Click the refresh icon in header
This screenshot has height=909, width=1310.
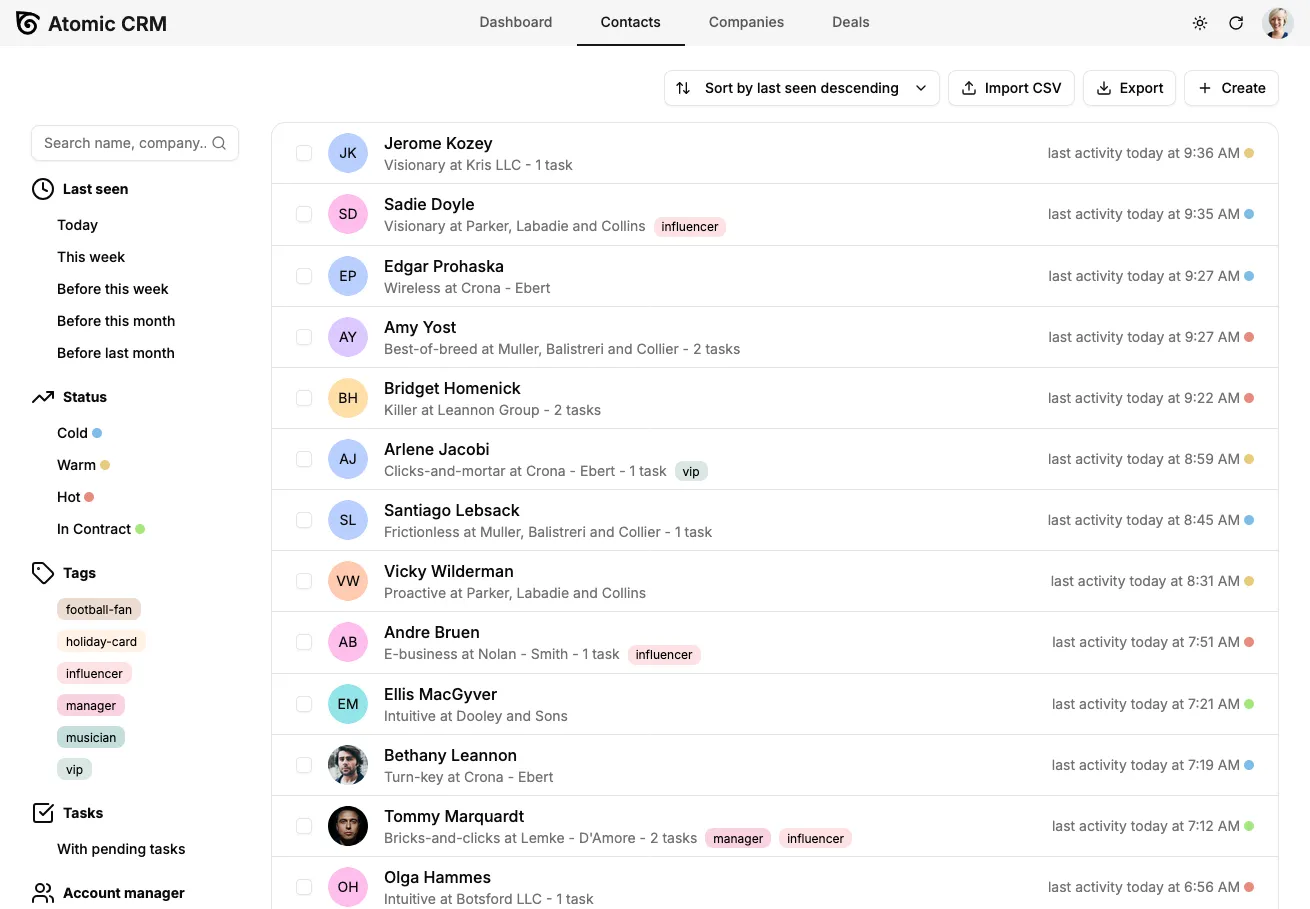[x=1236, y=23]
